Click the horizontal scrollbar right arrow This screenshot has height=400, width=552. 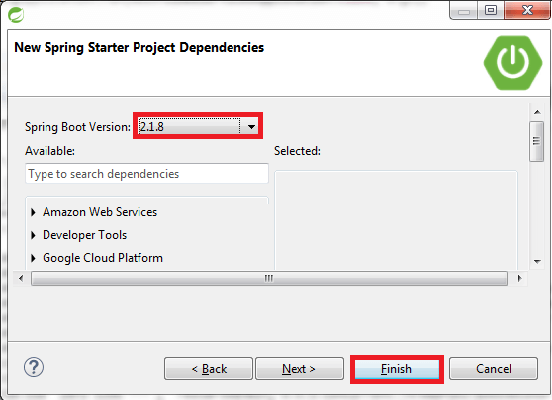[x=519, y=279]
